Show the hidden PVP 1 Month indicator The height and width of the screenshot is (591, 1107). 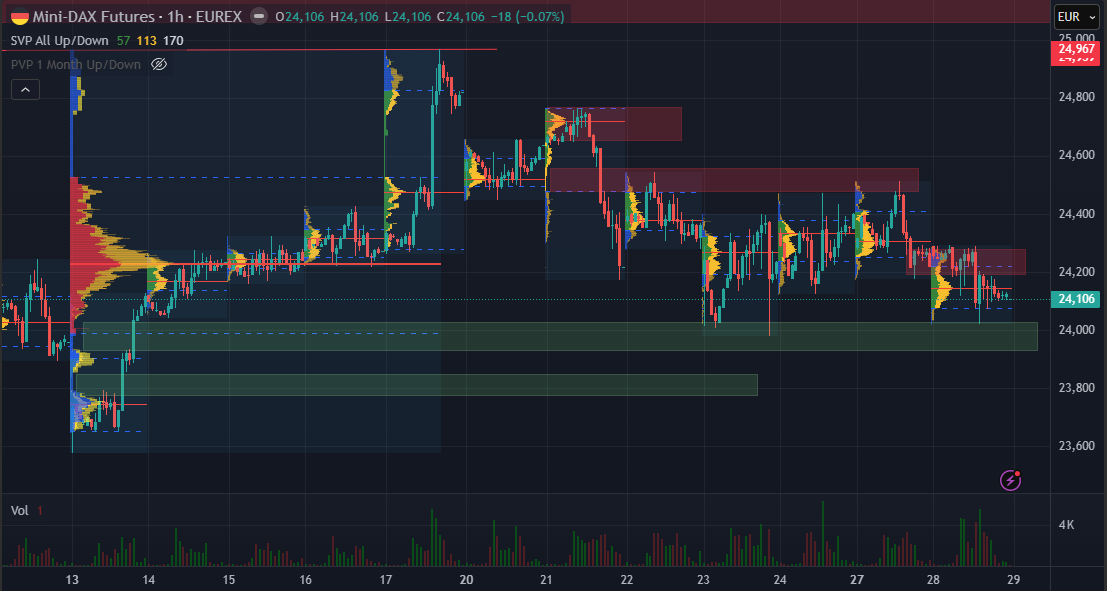pos(160,64)
